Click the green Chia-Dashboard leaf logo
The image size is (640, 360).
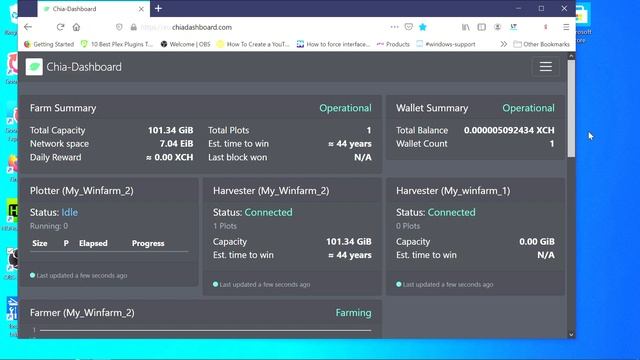click(x=34, y=67)
